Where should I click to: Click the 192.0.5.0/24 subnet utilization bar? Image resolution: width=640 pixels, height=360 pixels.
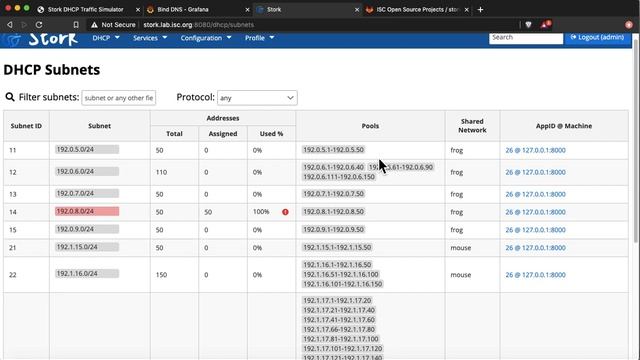(87, 149)
